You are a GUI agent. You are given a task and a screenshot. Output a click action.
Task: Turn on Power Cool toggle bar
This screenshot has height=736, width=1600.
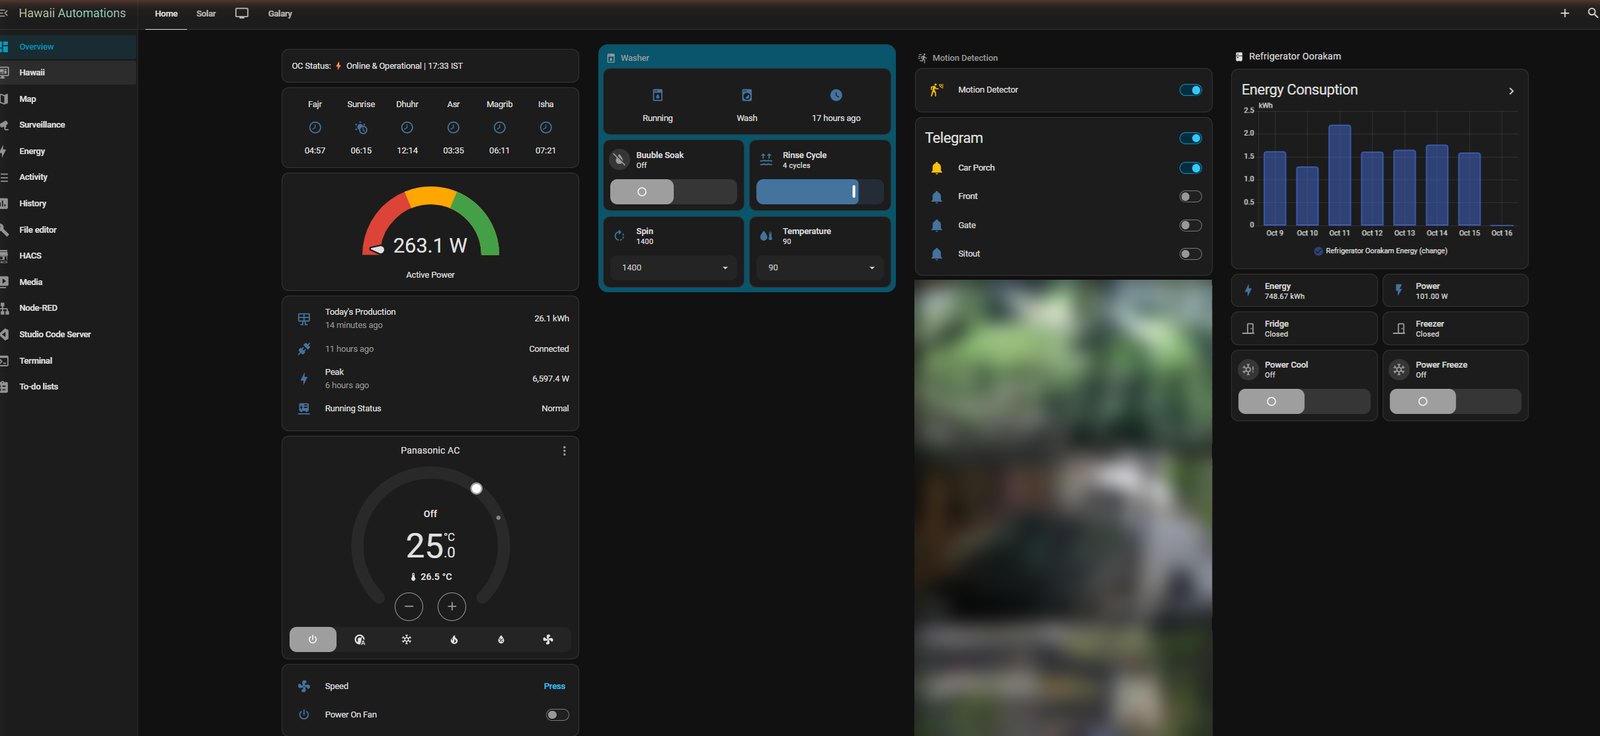(x=1304, y=402)
